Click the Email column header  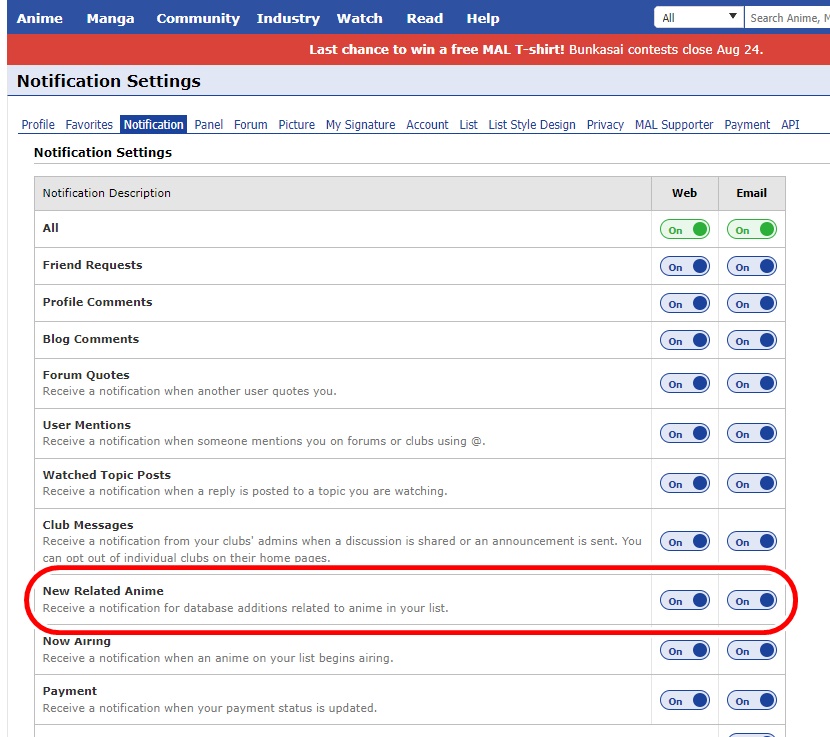tap(751, 193)
